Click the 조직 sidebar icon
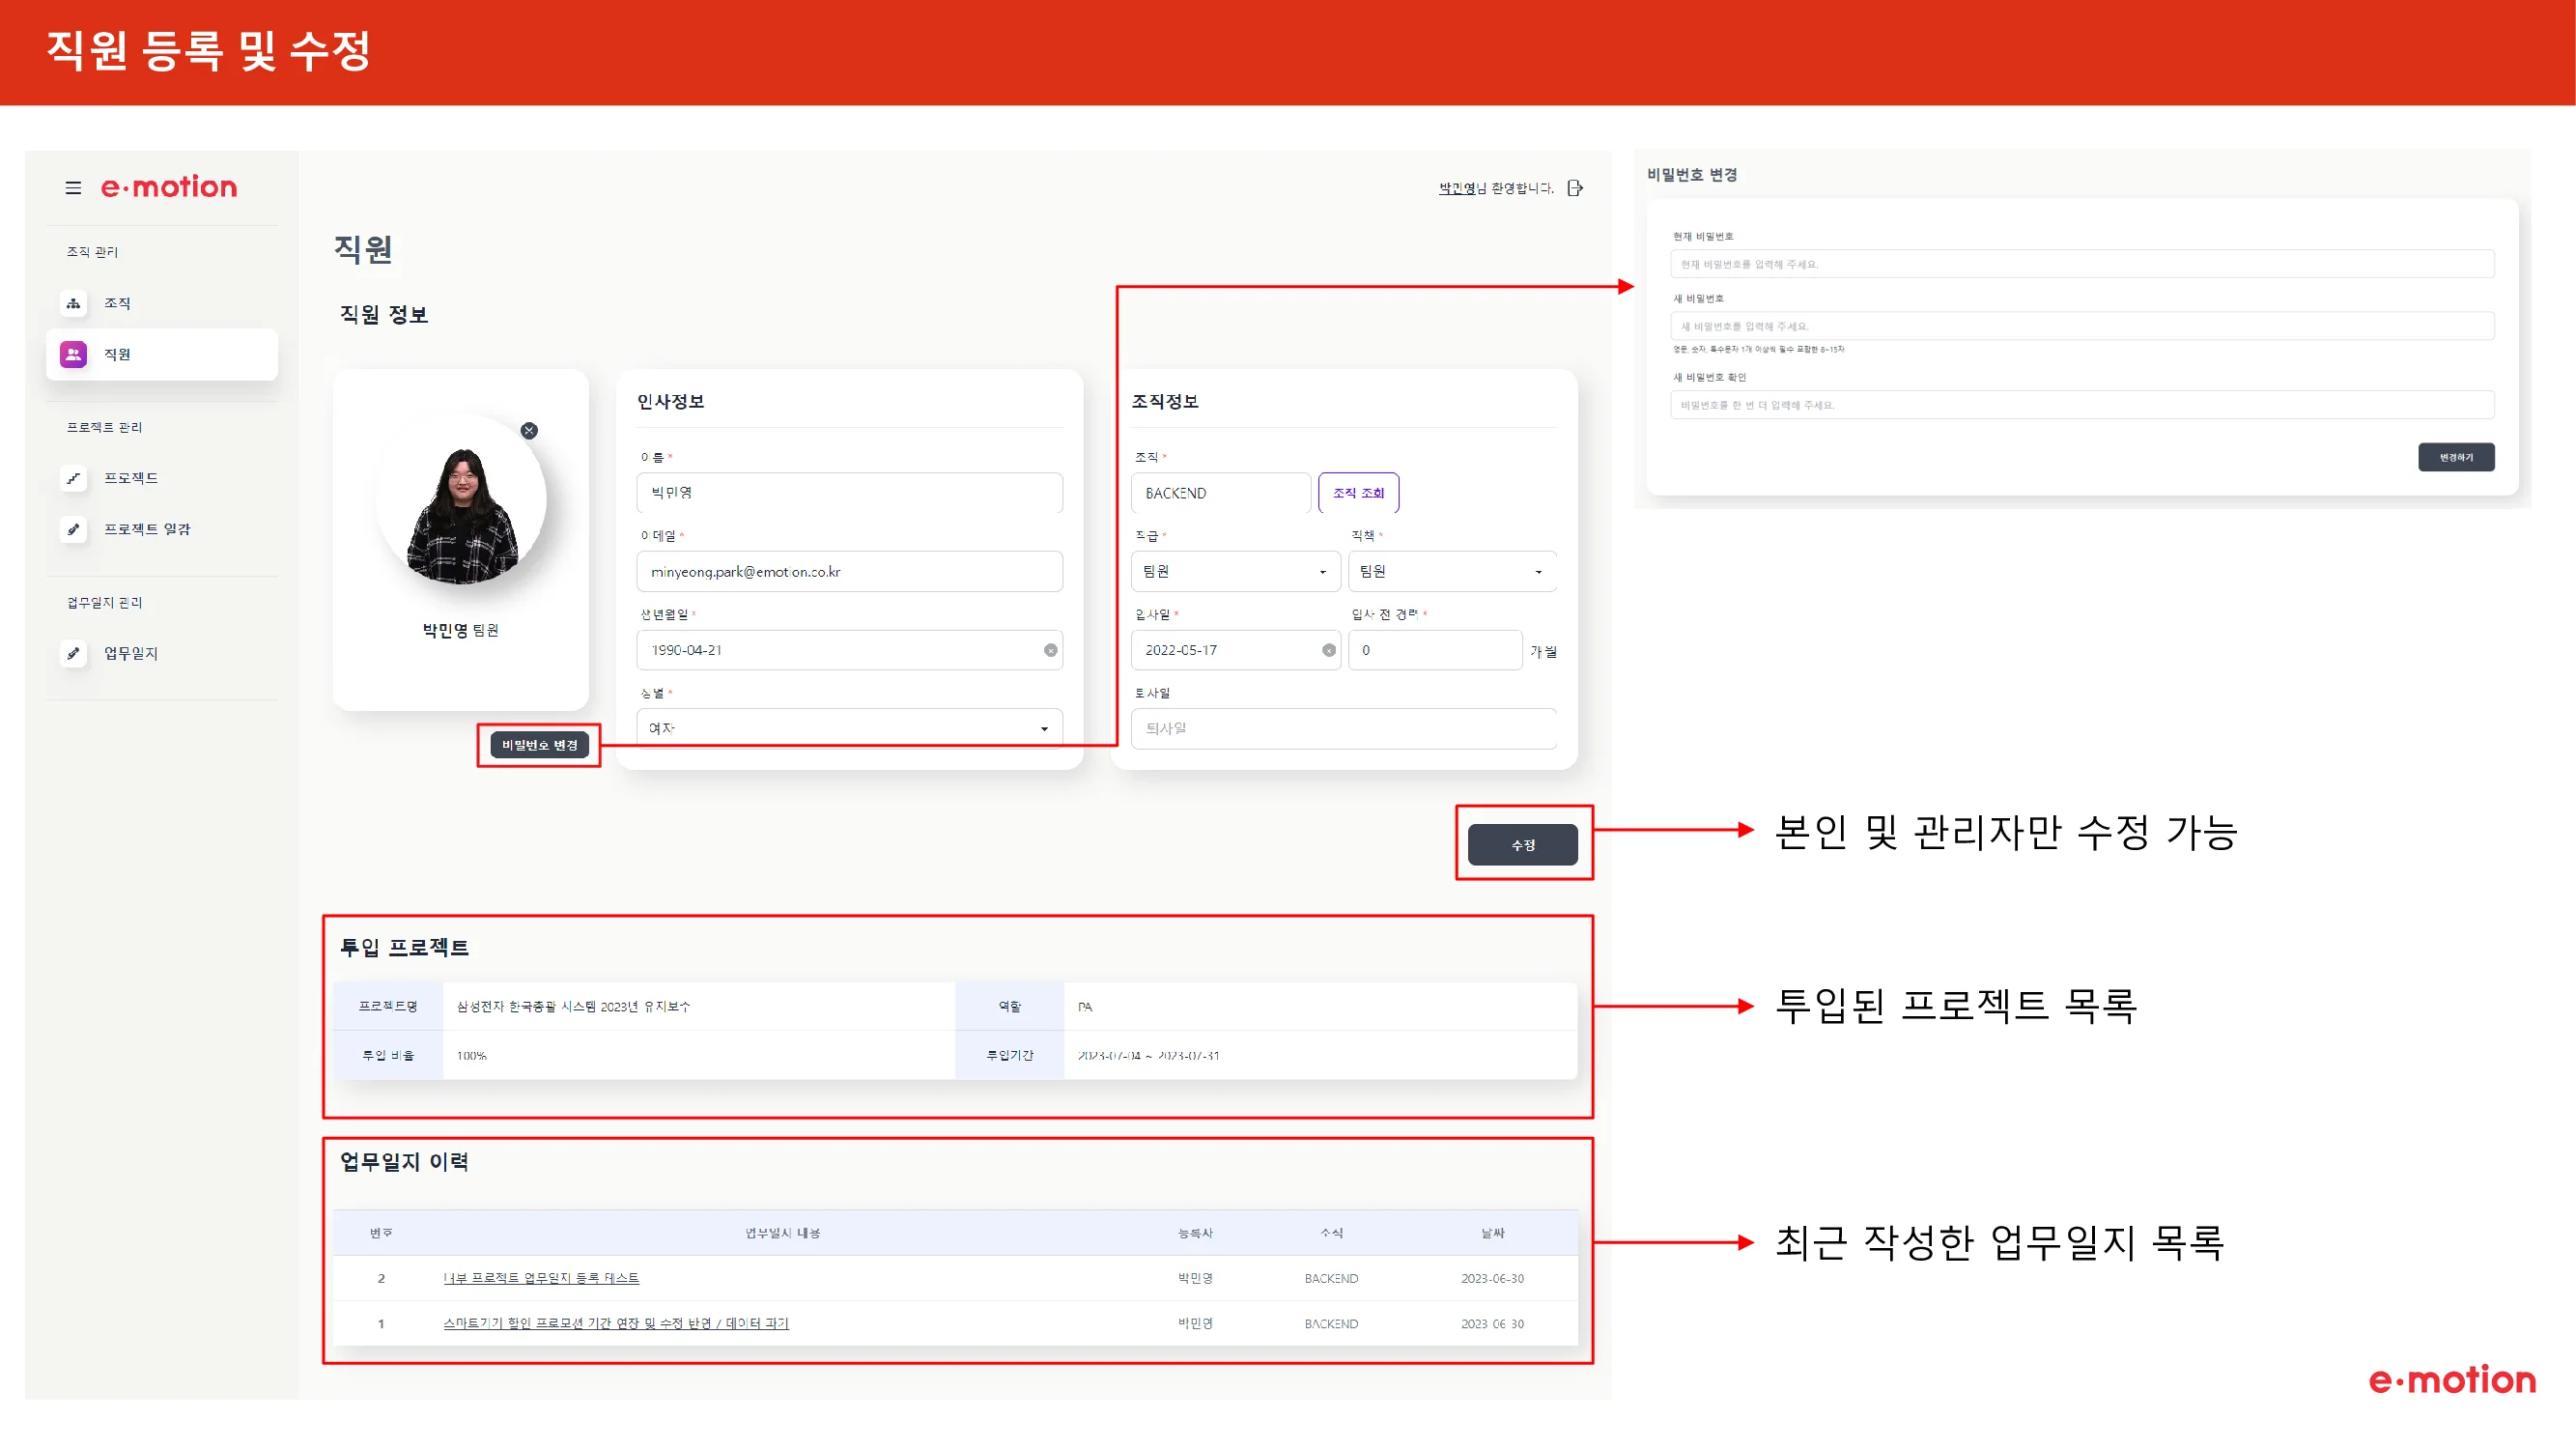Screen dimensions: 2576x1449 pos(74,303)
